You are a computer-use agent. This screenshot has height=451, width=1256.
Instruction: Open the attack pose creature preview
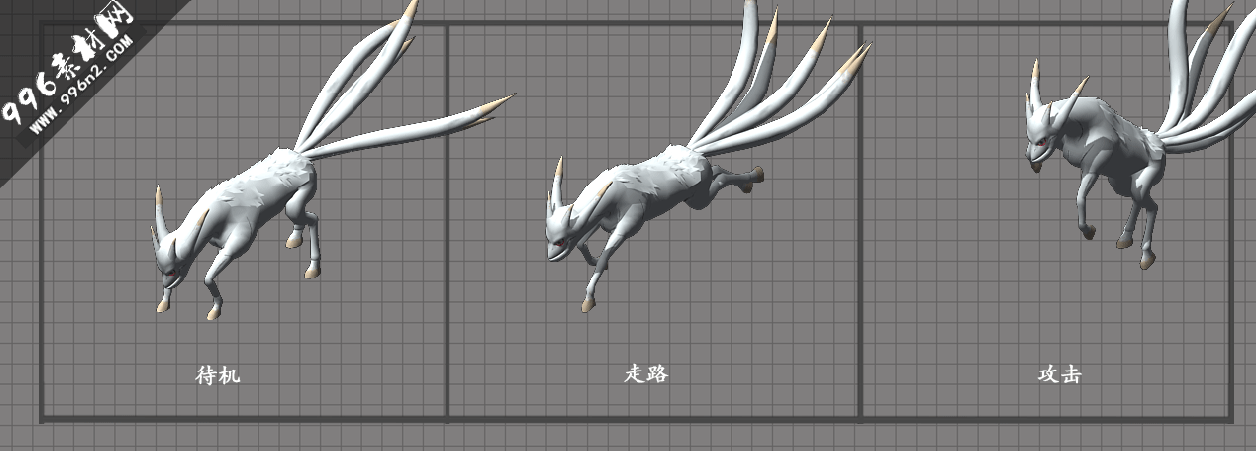[x=1140, y=135]
